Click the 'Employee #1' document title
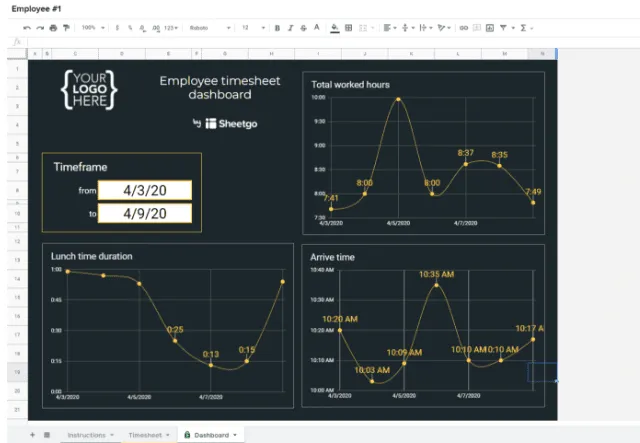 36,9
